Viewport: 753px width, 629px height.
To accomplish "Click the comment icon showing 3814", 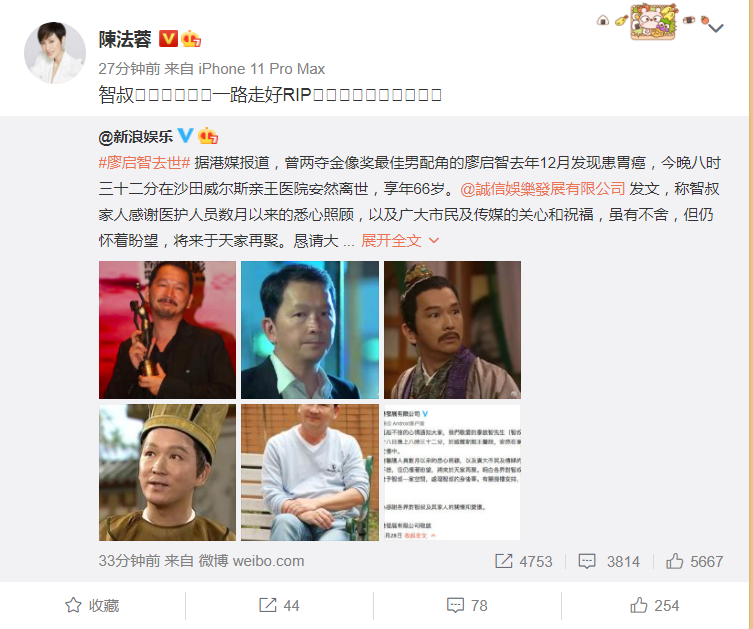I will 587,561.
